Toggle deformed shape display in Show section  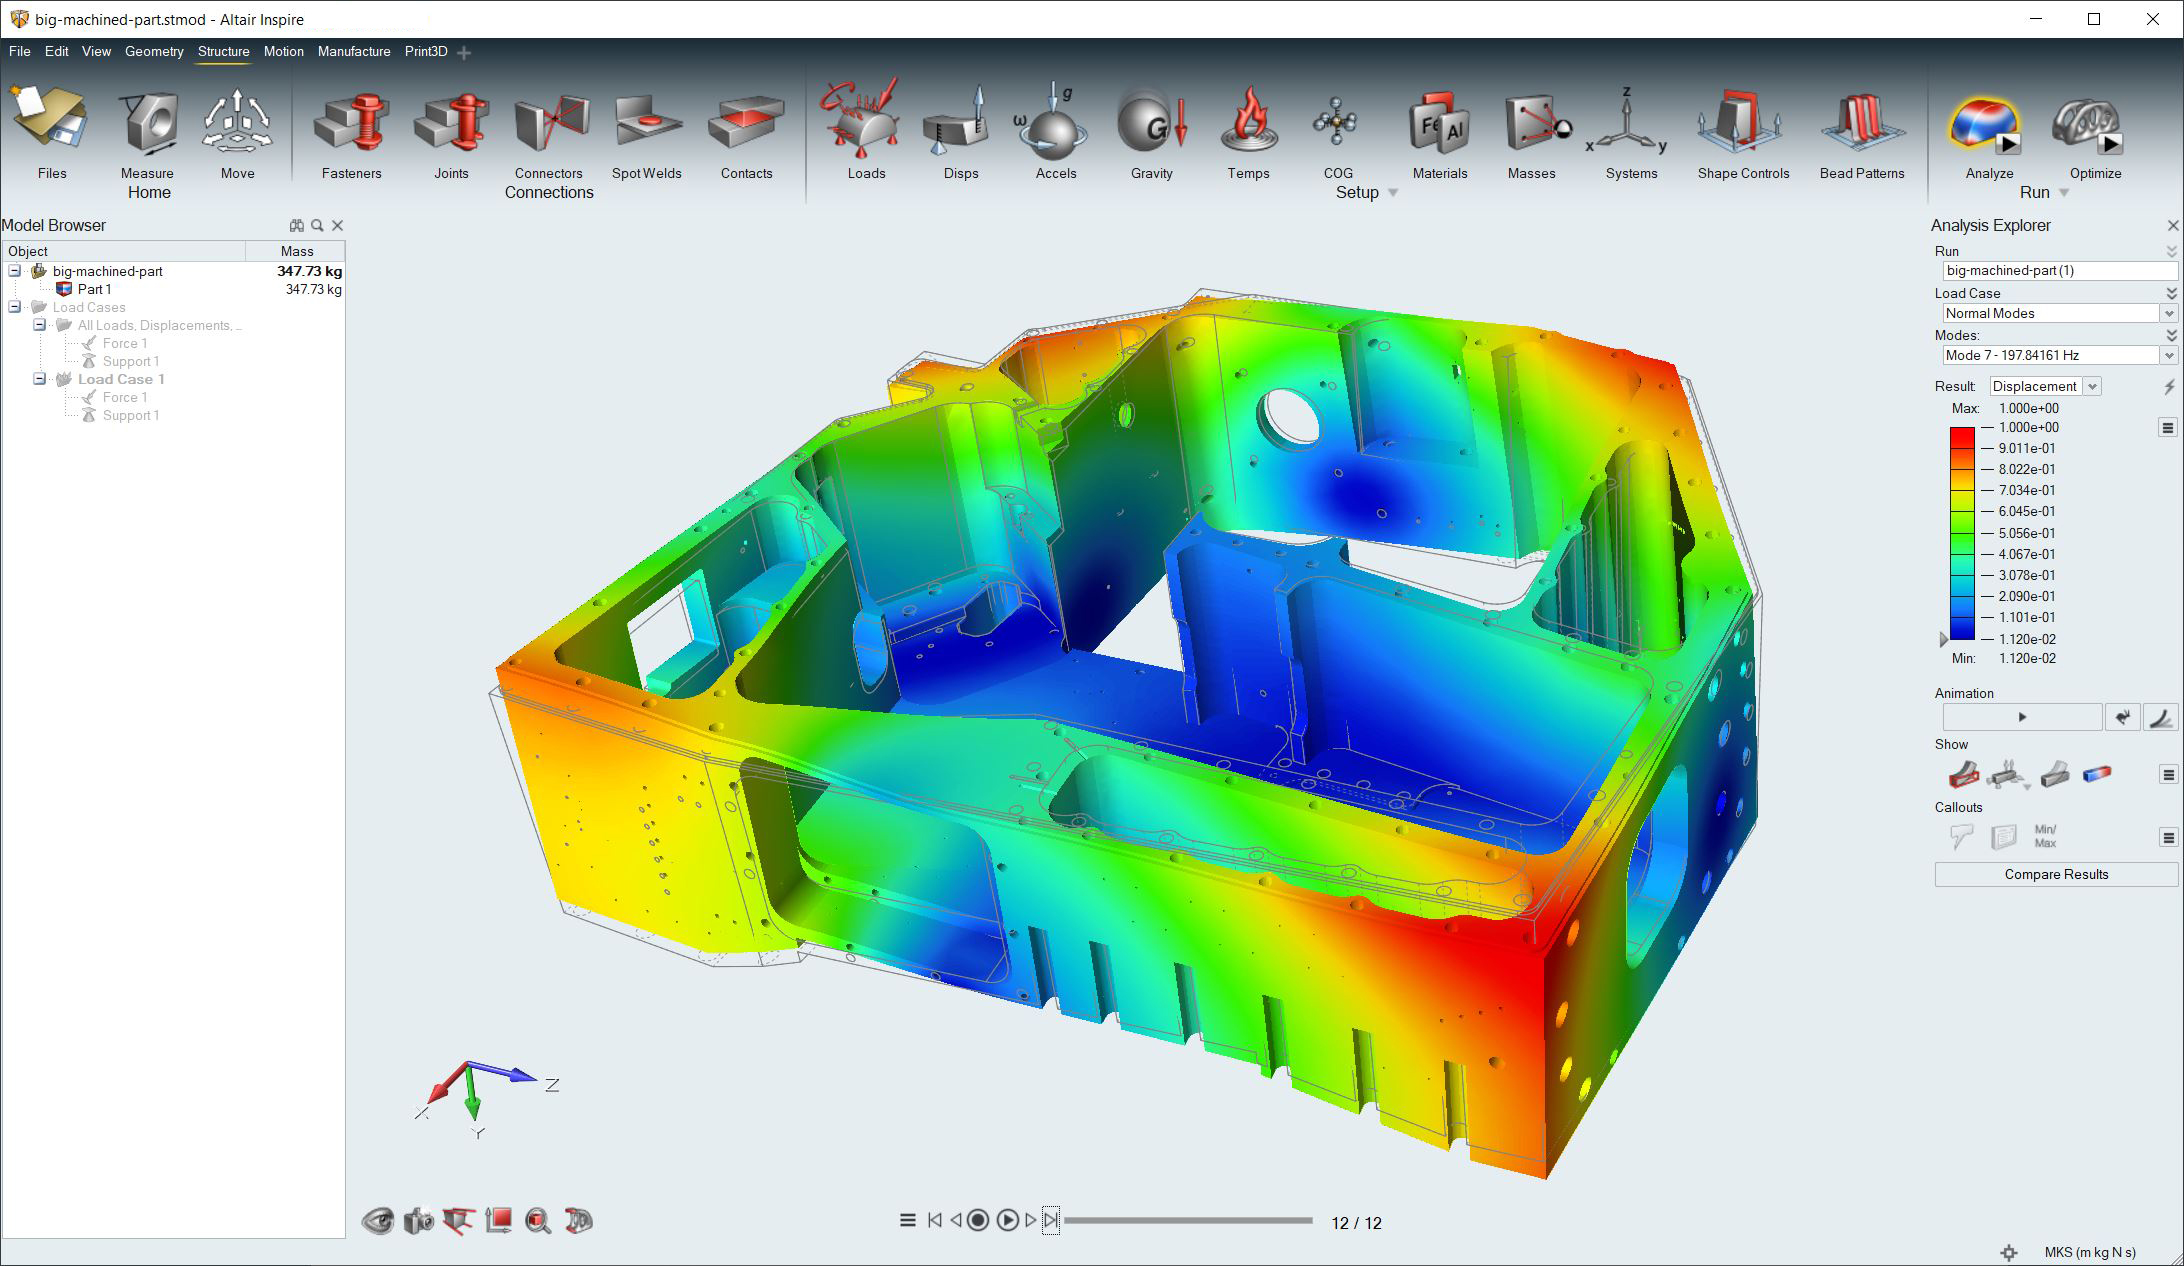1963,774
